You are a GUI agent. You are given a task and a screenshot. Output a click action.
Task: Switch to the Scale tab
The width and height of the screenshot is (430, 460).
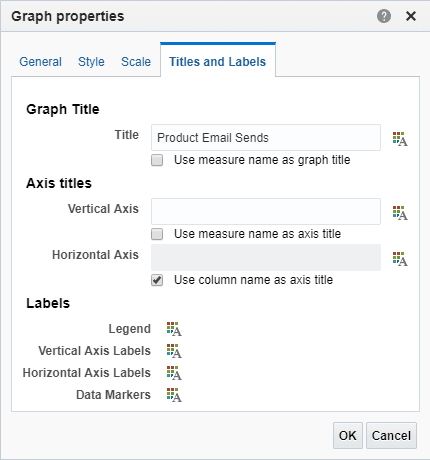point(136,62)
